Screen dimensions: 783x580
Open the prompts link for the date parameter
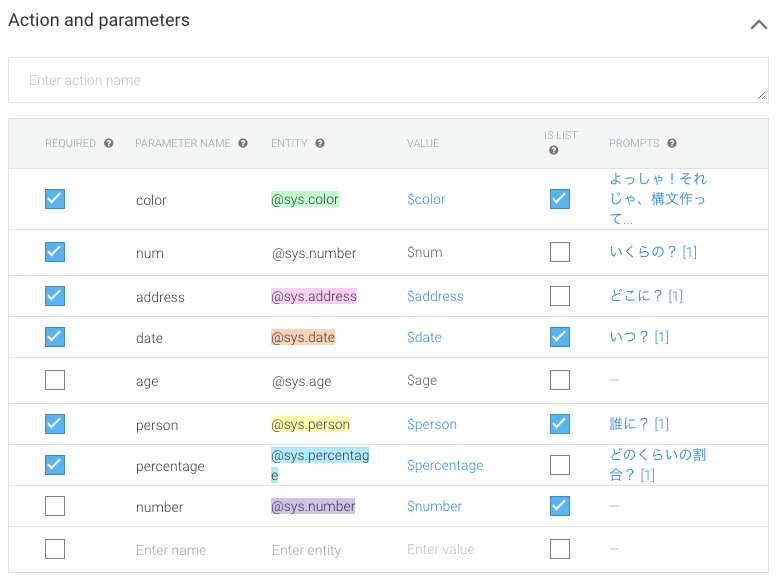coord(639,337)
